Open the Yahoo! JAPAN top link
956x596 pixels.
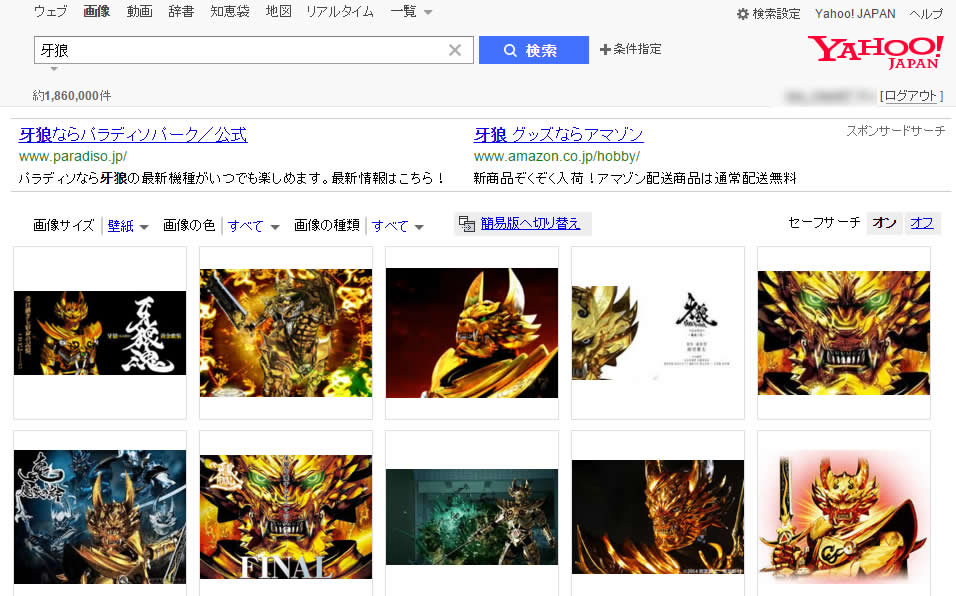855,13
